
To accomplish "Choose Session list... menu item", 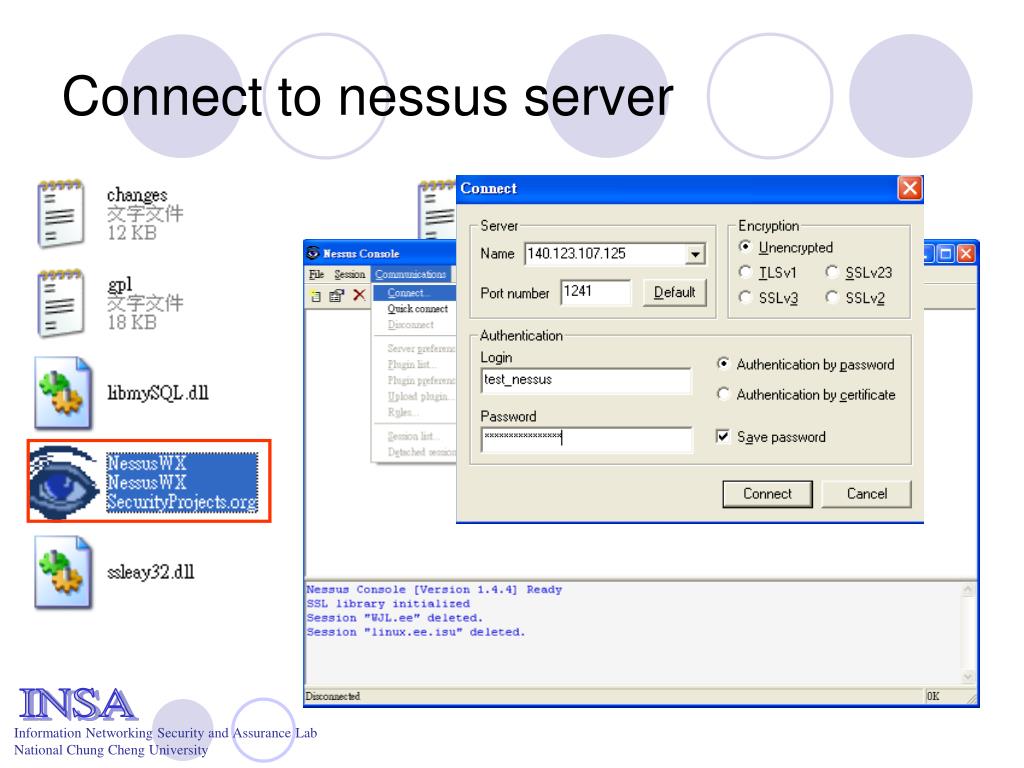I will [414, 436].
